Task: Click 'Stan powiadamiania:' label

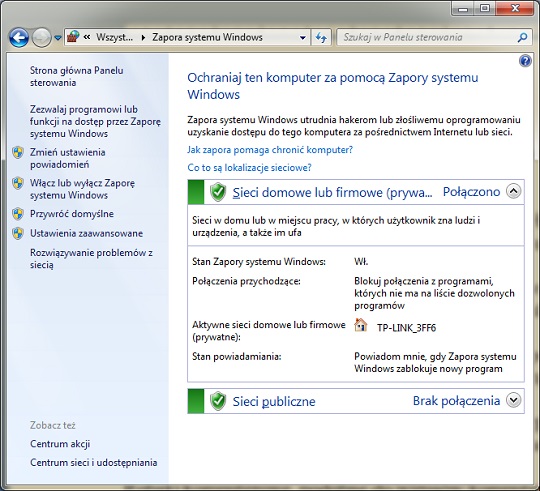Action: point(237,357)
